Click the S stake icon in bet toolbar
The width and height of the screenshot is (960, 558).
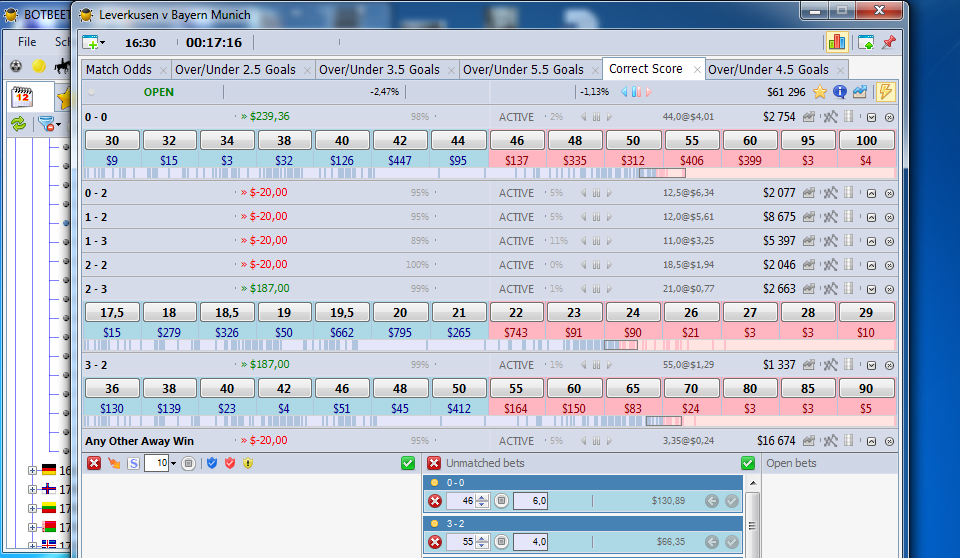[x=133, y=464]
